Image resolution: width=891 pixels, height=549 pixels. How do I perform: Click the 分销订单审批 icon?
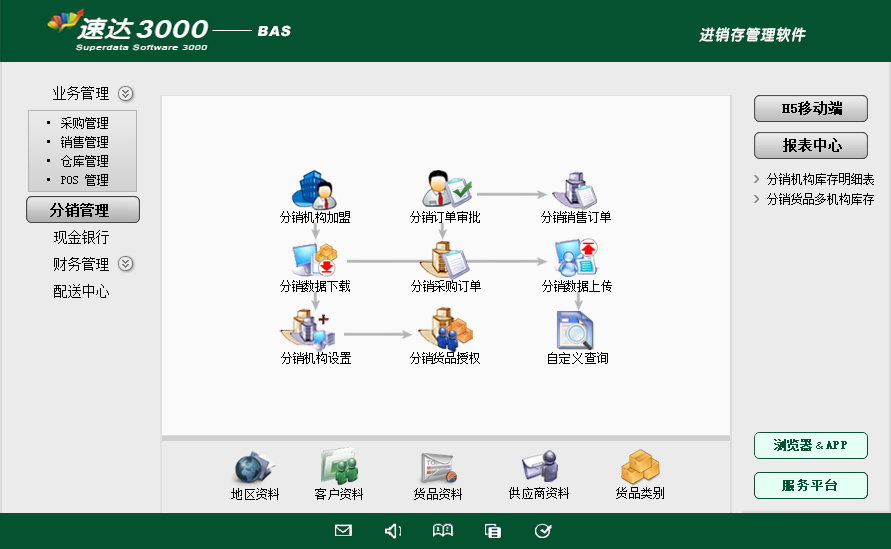445,189
